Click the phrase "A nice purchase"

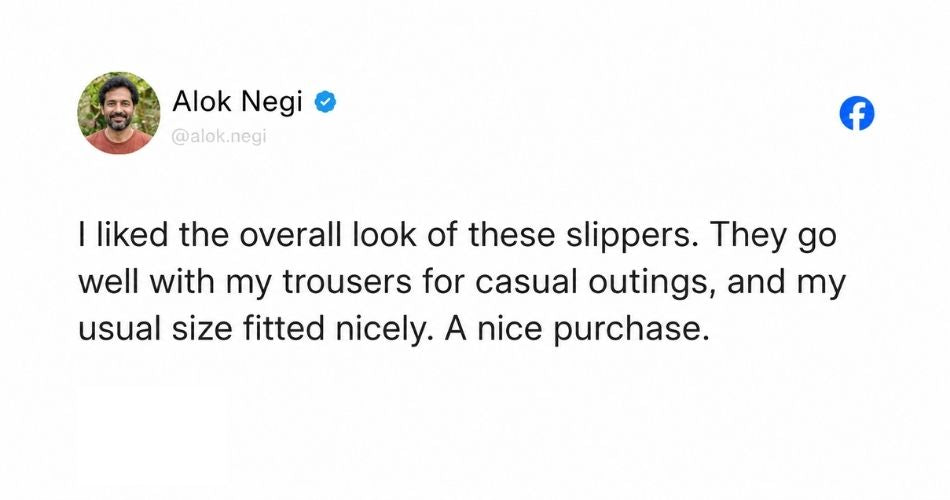577,329
